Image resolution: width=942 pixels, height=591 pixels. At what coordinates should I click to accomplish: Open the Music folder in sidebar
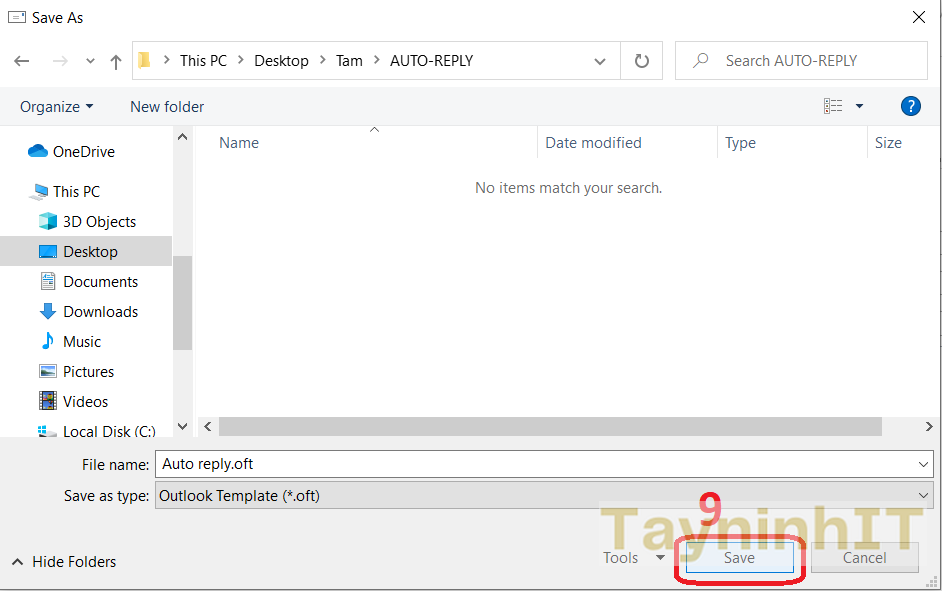82,342
